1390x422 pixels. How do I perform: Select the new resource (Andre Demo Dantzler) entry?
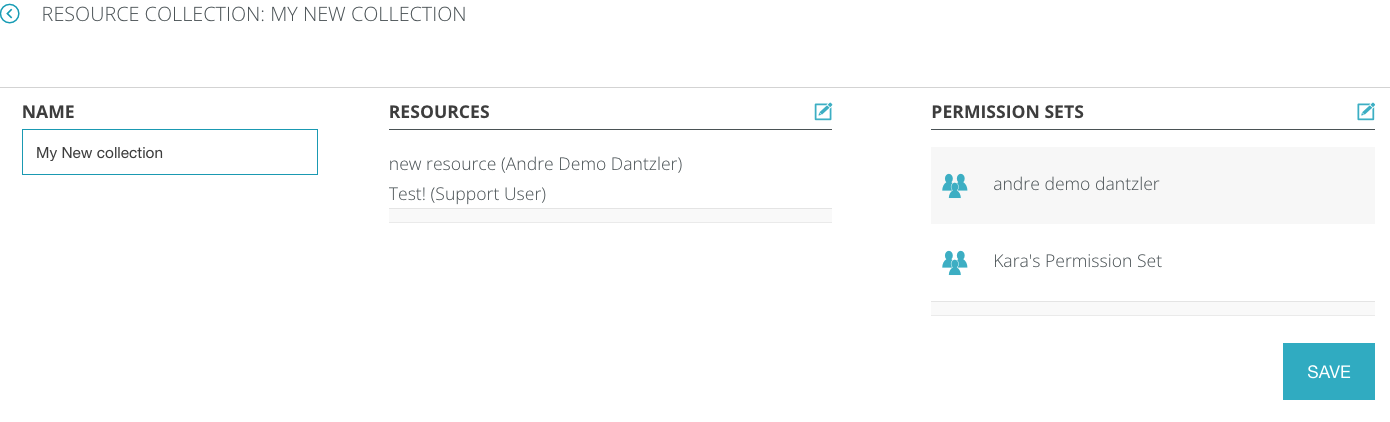coord(535,164)
